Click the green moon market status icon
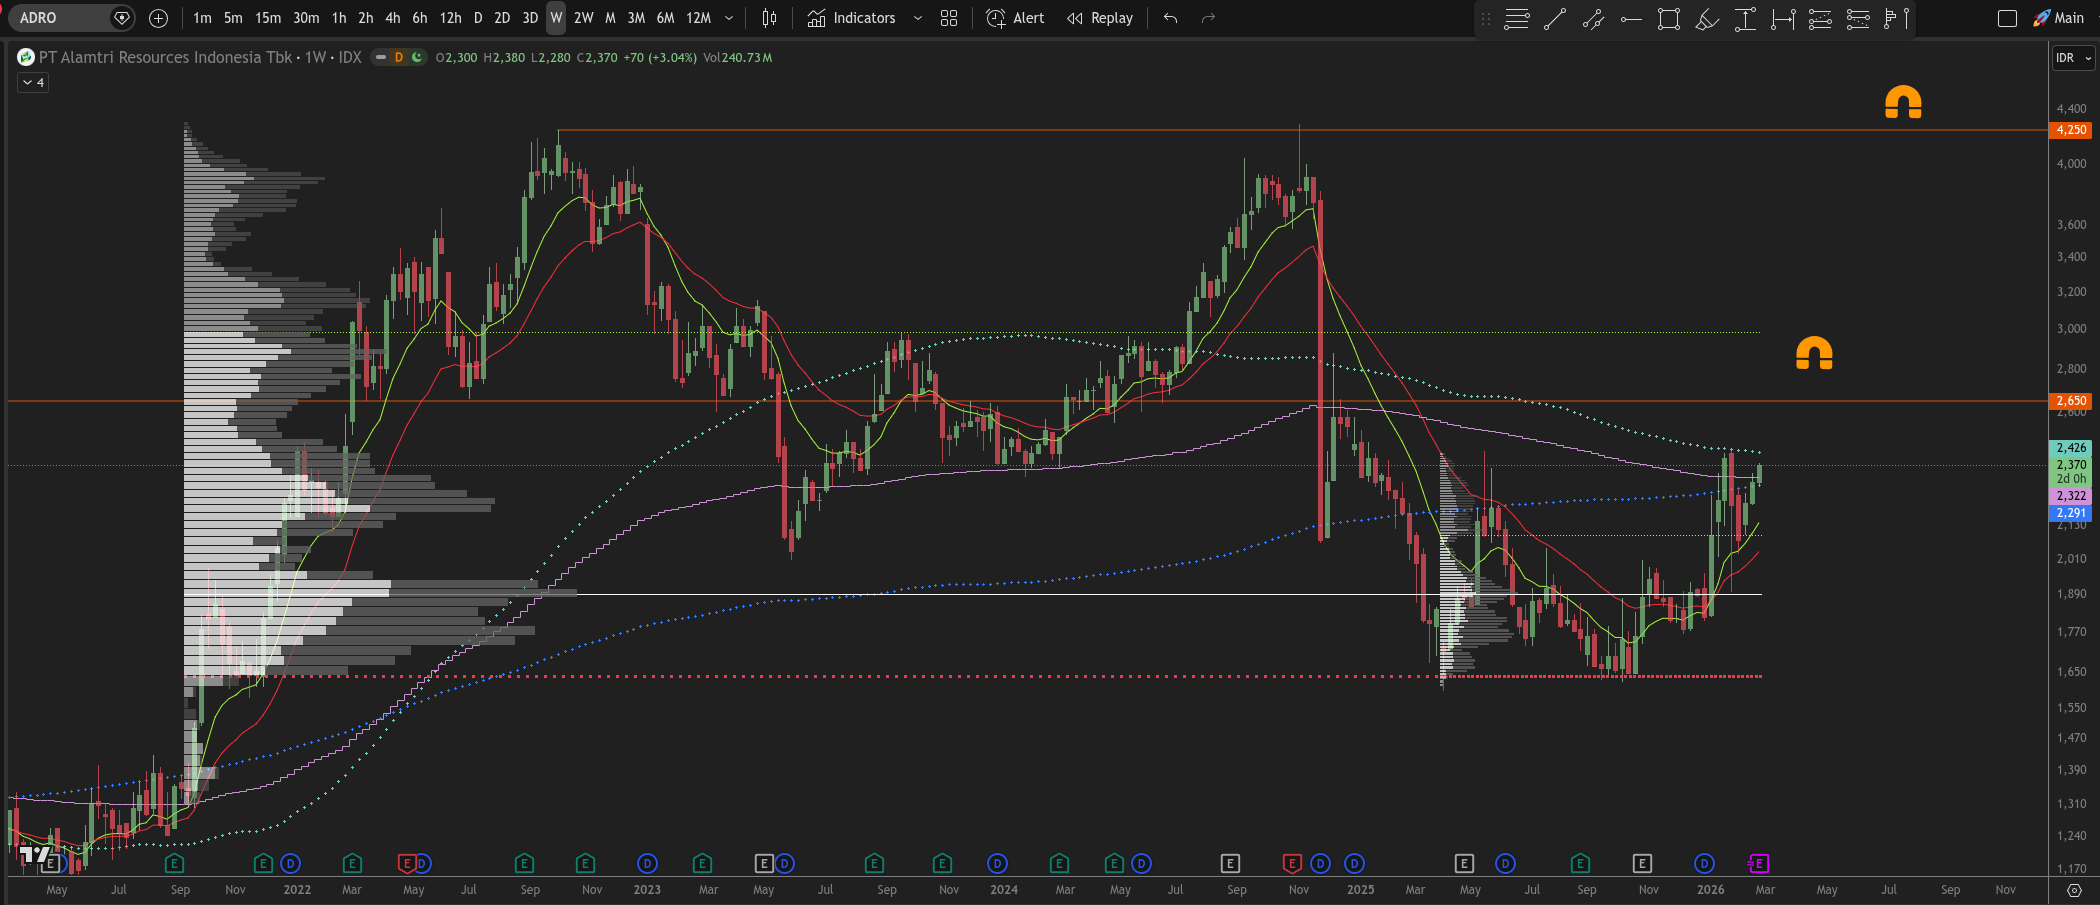Screen dimensions: 2100x905 point(417,57)
